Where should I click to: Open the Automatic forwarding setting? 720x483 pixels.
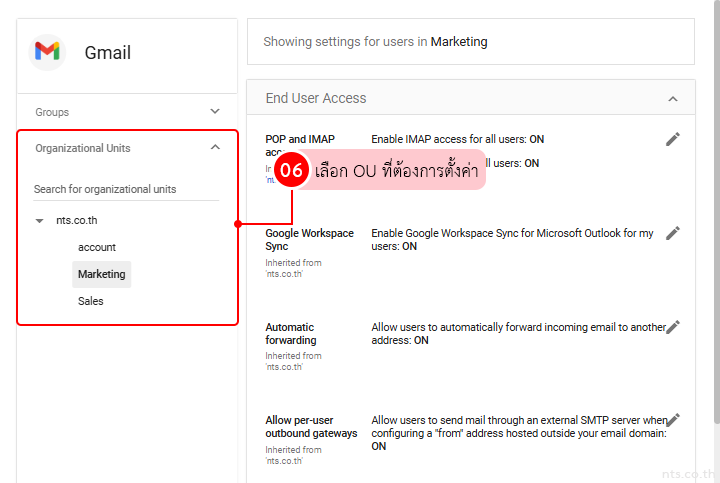[289, 333]
